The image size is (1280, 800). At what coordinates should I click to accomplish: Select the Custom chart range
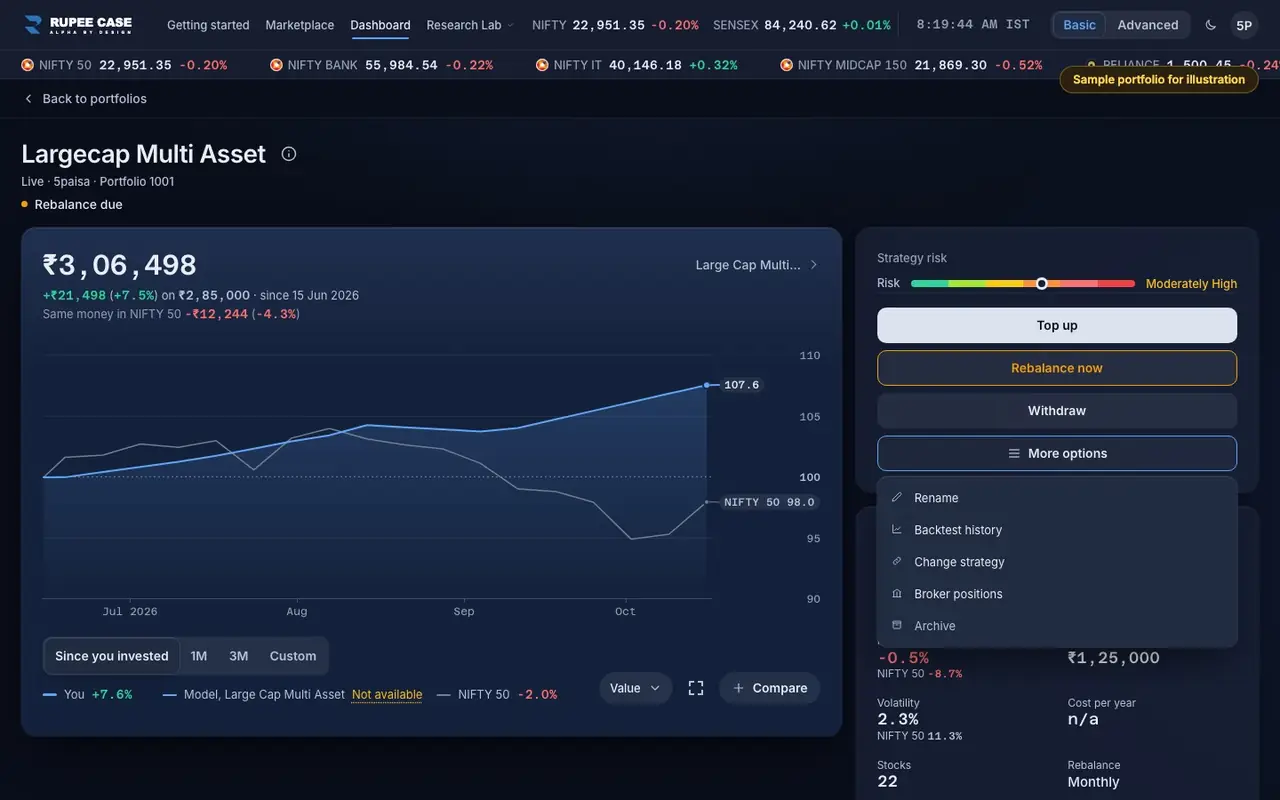[x=293, y=656]
